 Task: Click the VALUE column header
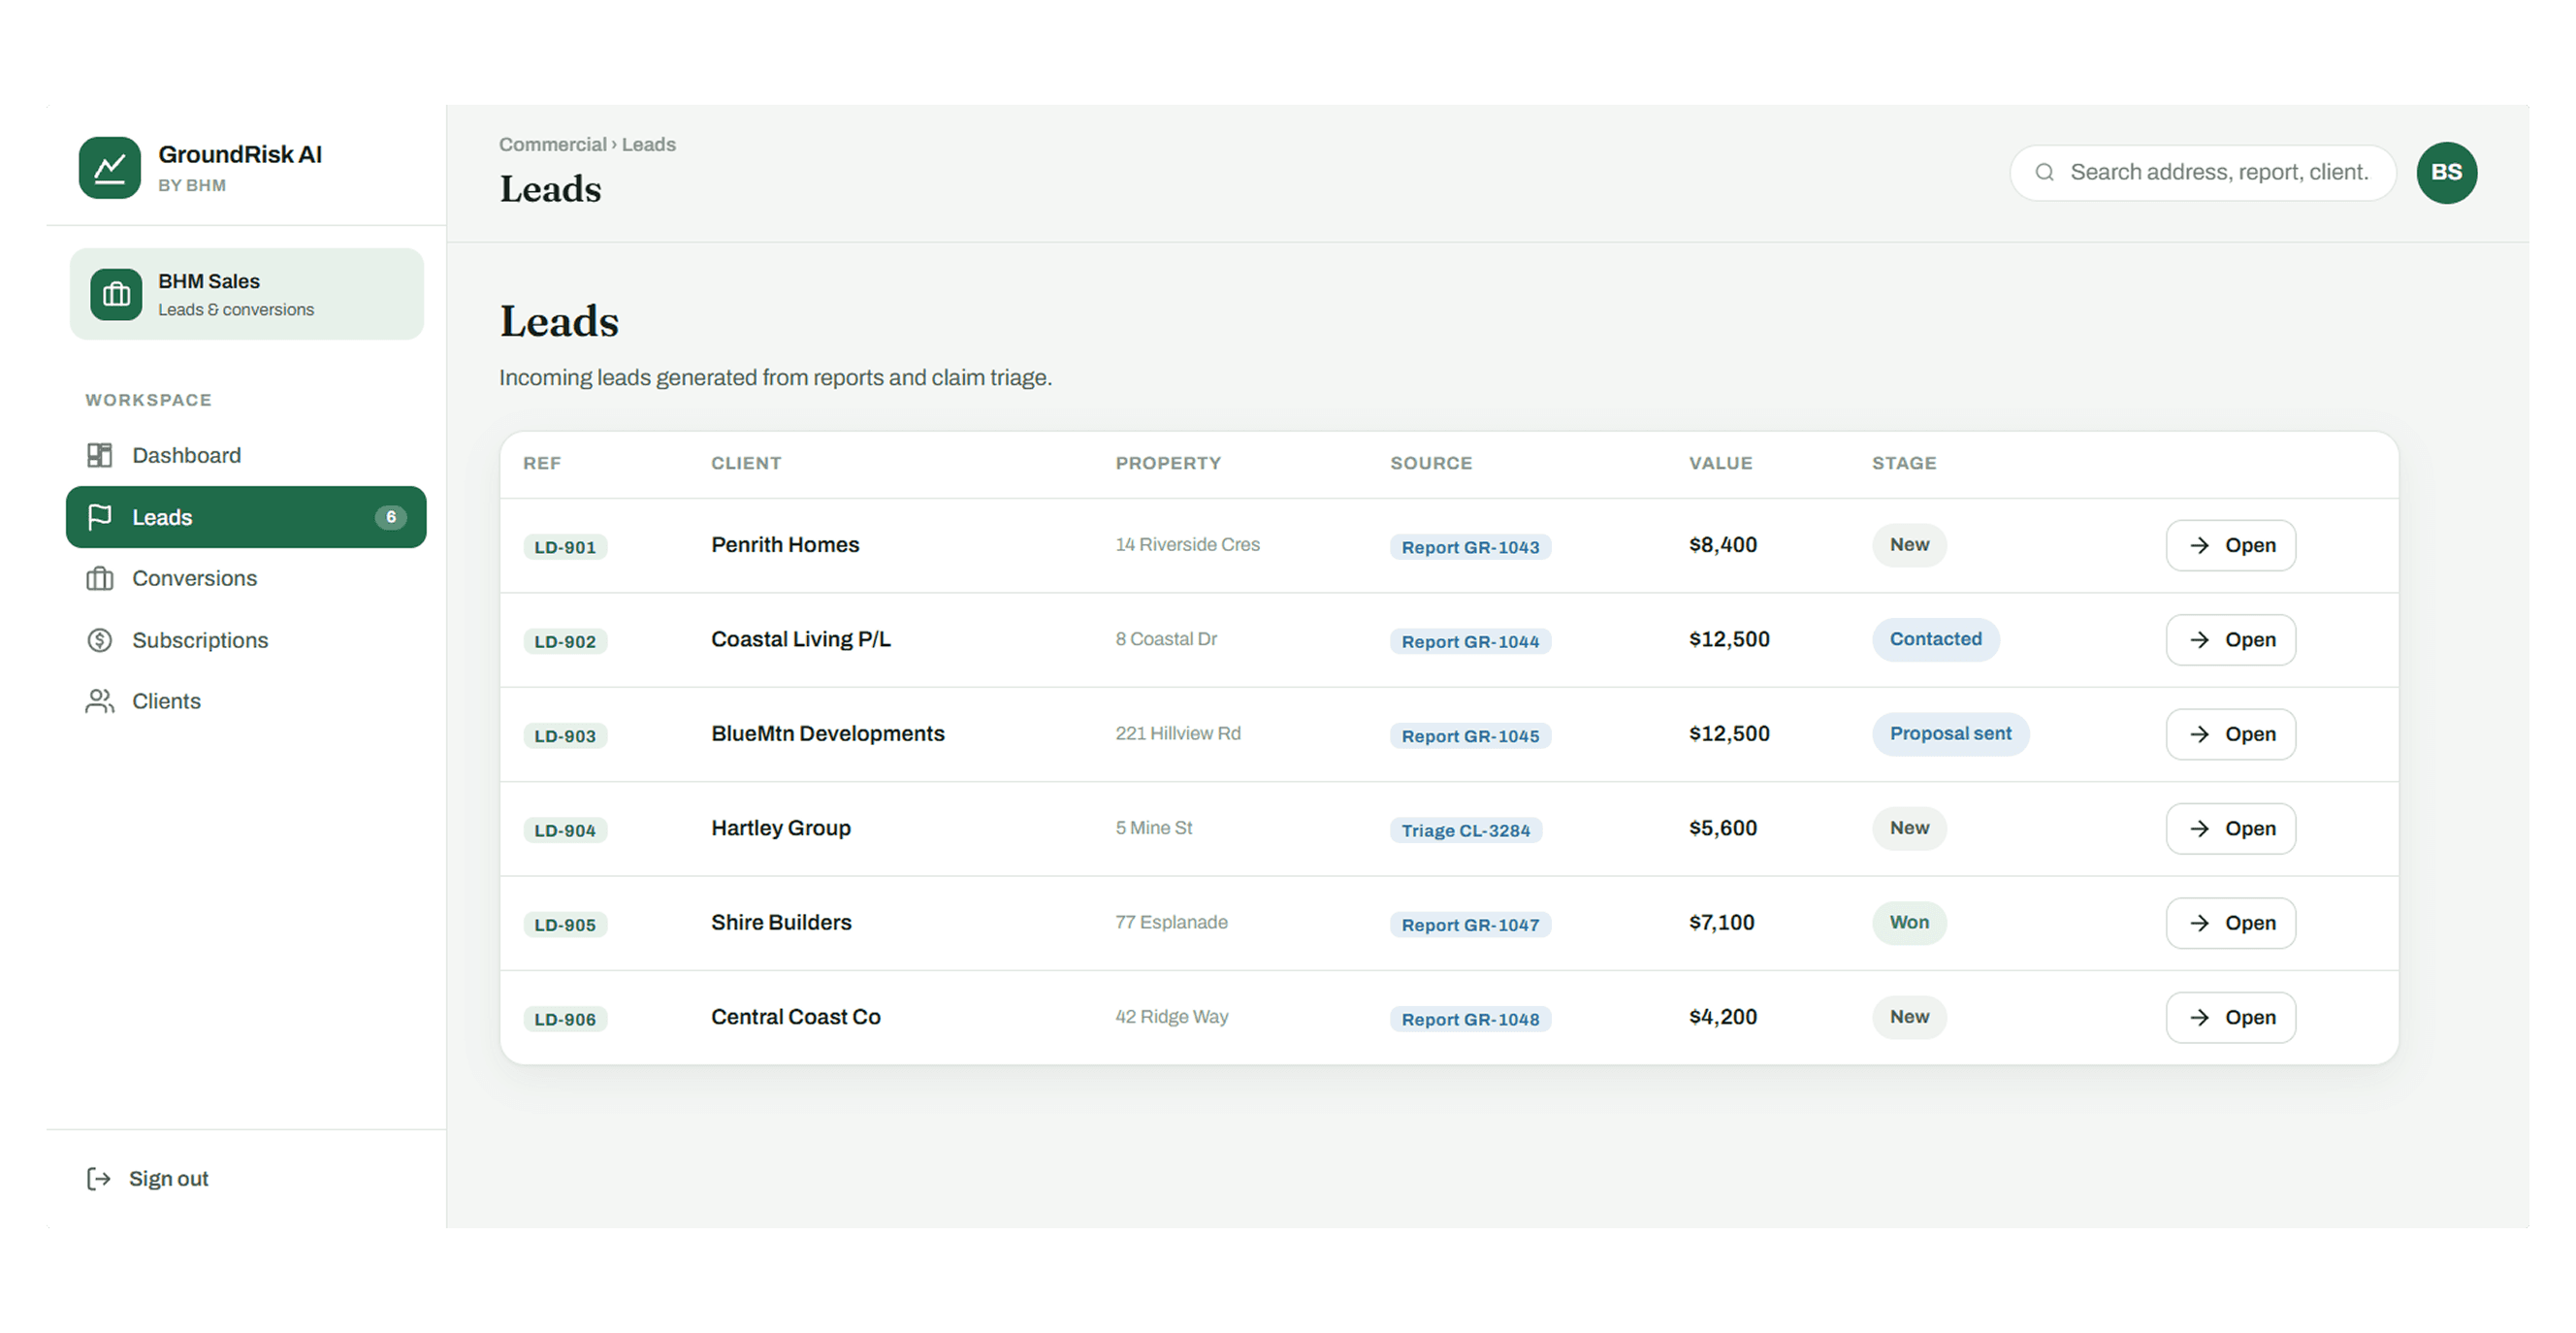click(1720, 464)
